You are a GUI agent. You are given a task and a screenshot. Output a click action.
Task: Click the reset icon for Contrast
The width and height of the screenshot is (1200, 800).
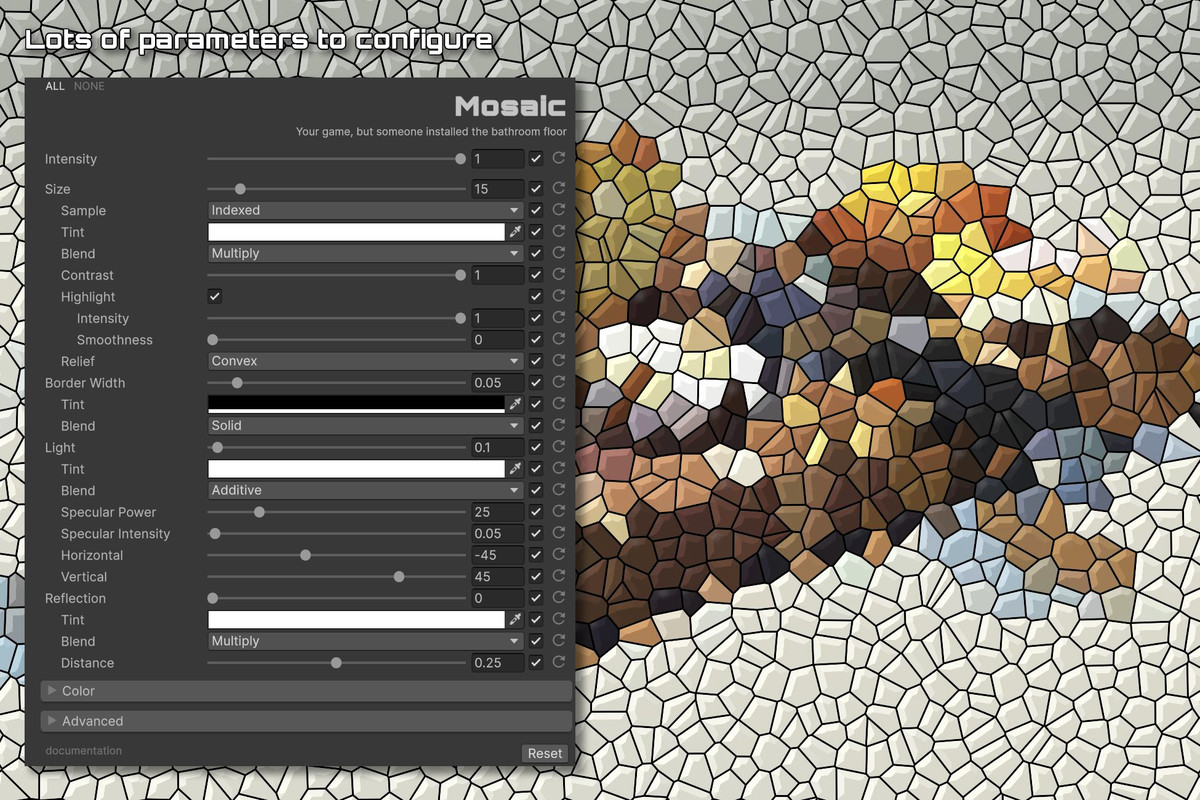point(559,275)
